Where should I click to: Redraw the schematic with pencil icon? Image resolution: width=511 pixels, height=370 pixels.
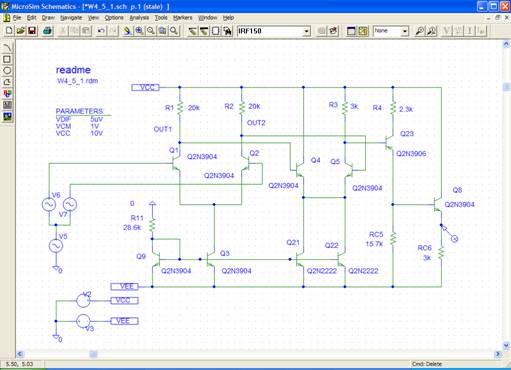coord(127,31)
